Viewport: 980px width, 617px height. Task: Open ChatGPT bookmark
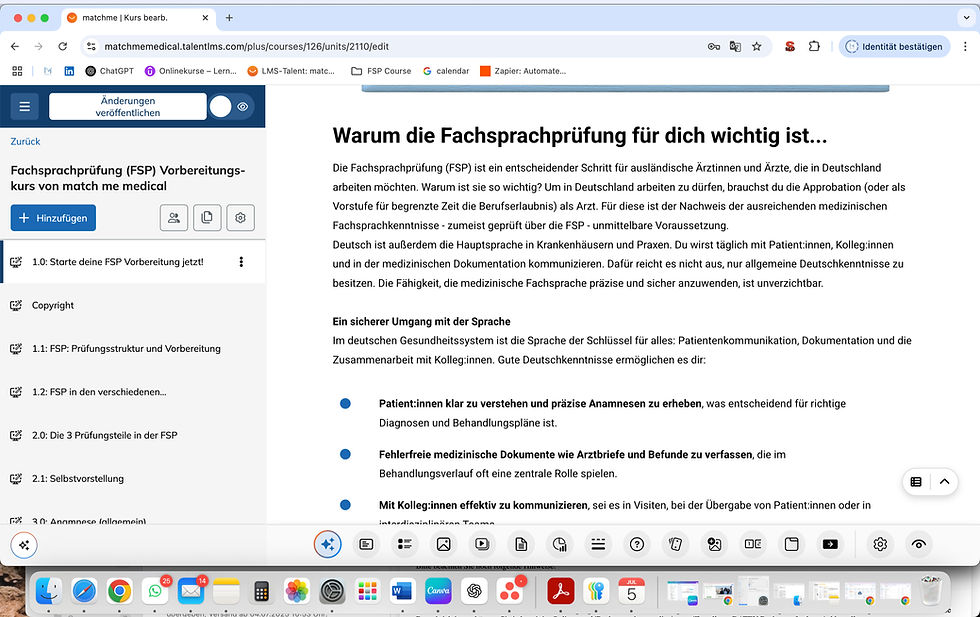pyautogui.click(x=109, y=71)
